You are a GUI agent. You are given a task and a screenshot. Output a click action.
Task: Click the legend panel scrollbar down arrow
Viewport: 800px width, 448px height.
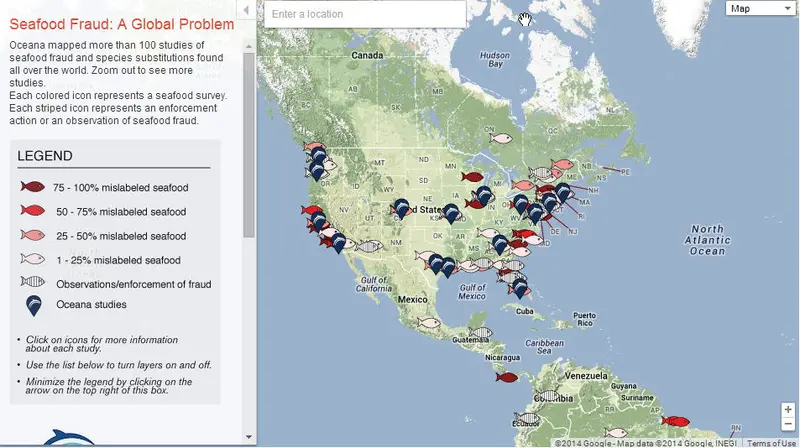[x=248, y=437]
